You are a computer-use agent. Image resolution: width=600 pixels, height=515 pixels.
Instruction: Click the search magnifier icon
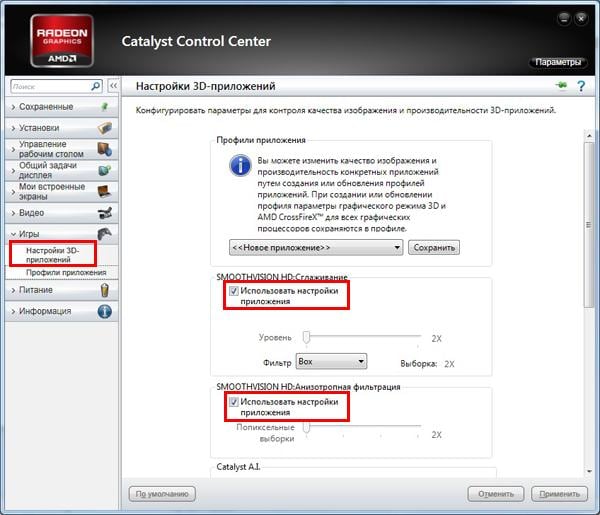point(96,87)
